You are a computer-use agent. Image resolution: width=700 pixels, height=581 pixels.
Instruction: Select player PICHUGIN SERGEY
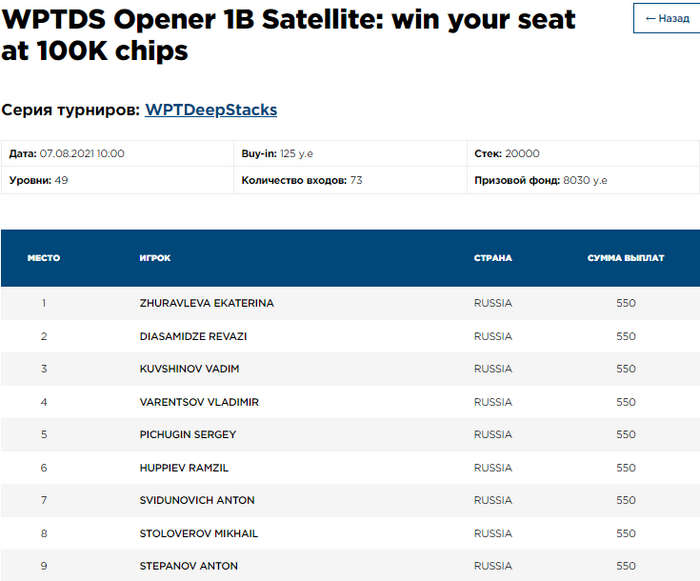click(x=188, y=435)
